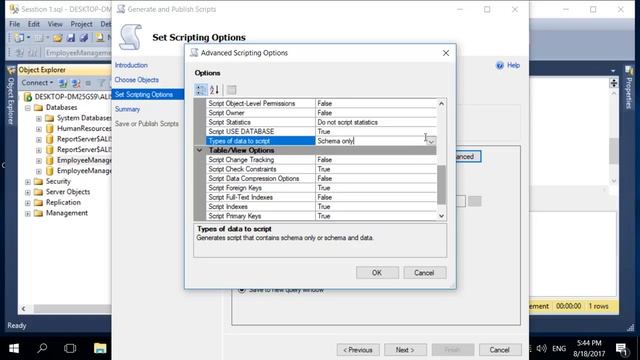Open the Project menu in SSMS

click(x=81, y=24)
